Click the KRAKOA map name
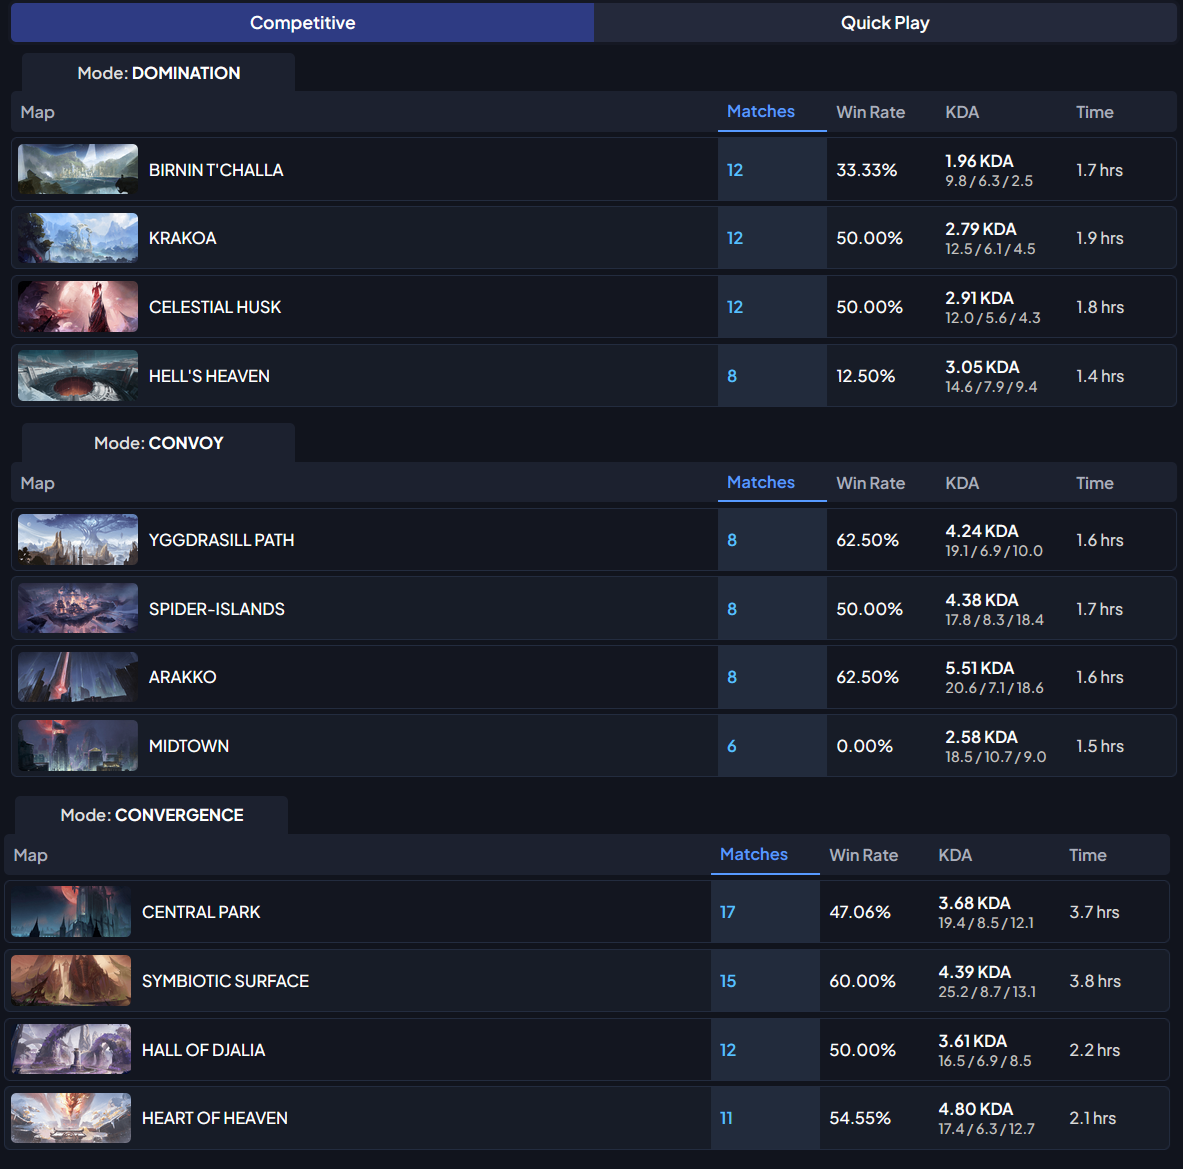 point(183,238)
